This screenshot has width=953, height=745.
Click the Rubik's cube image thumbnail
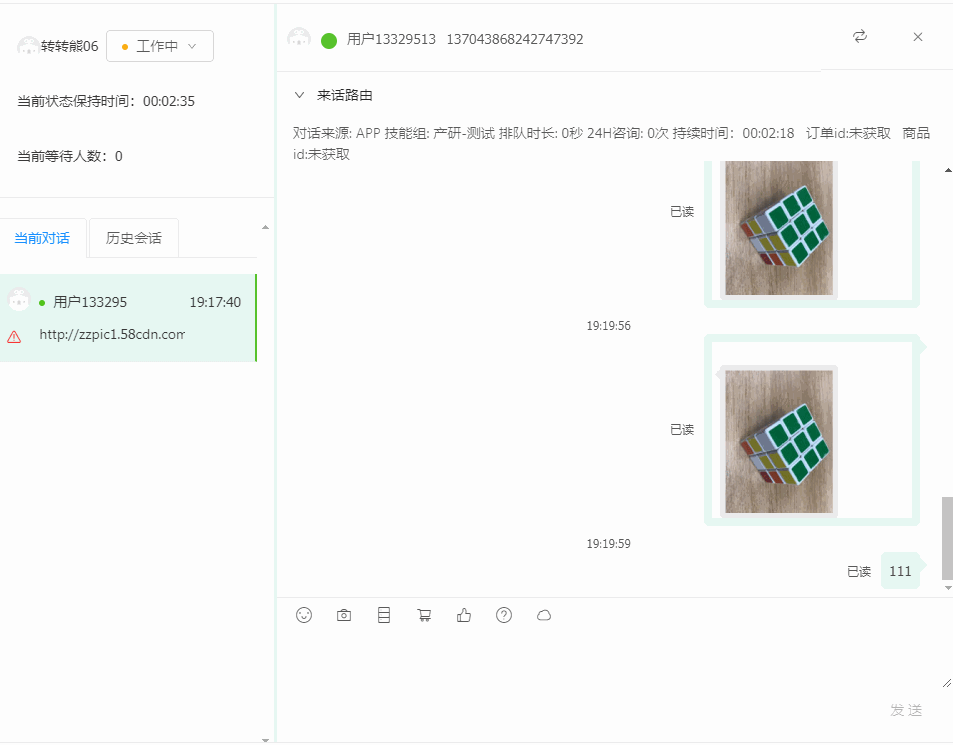(778, 440)
